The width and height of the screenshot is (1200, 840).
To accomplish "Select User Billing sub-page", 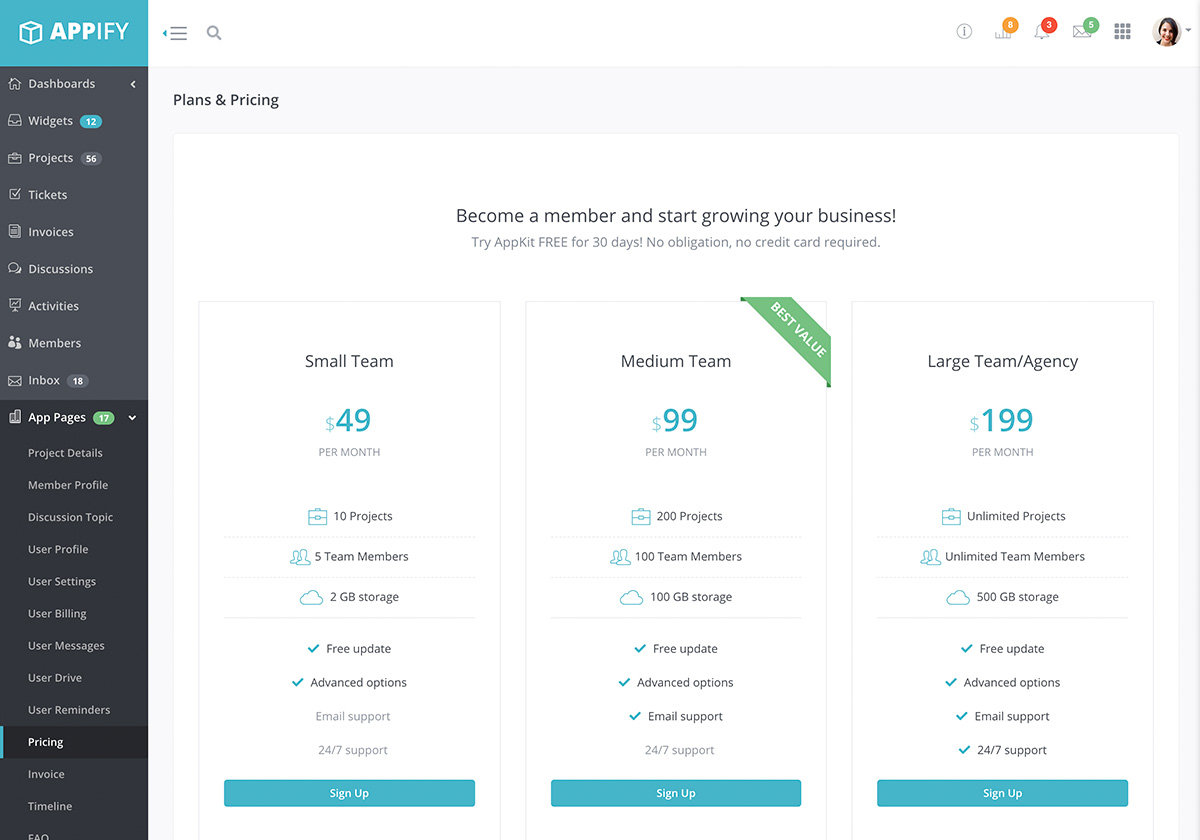I will click(x=57, y=613).
